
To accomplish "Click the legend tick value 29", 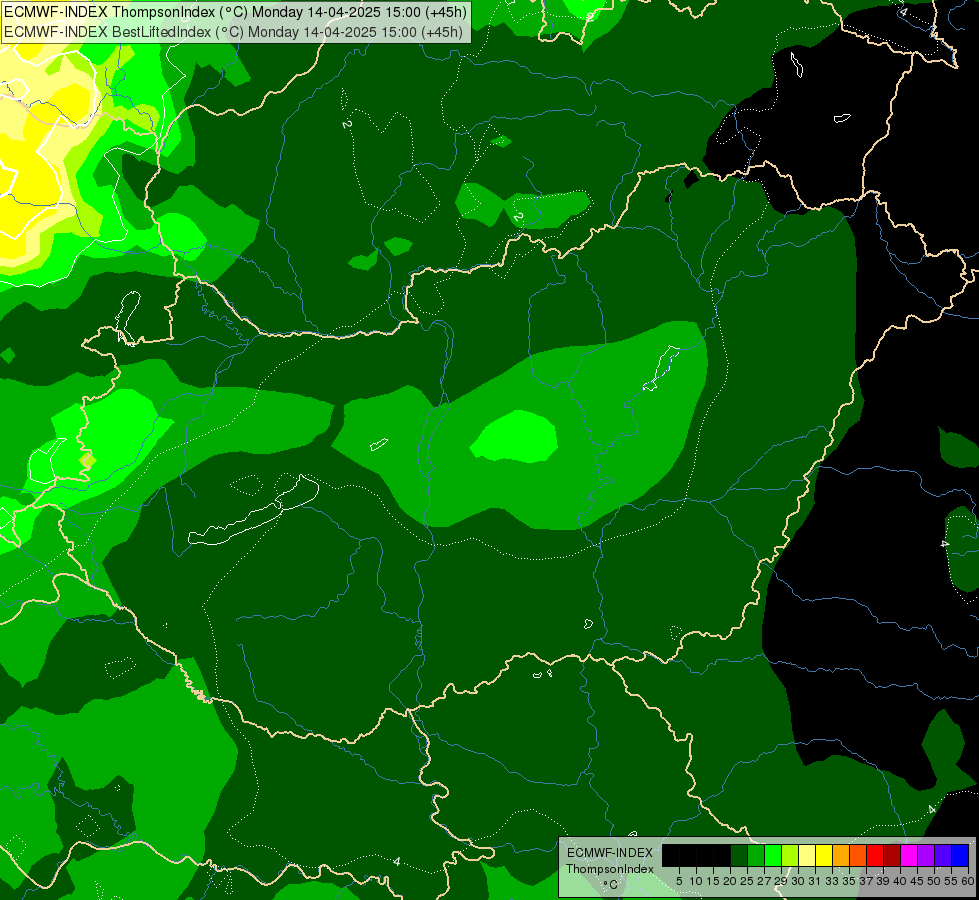I will tap(781, 881).
